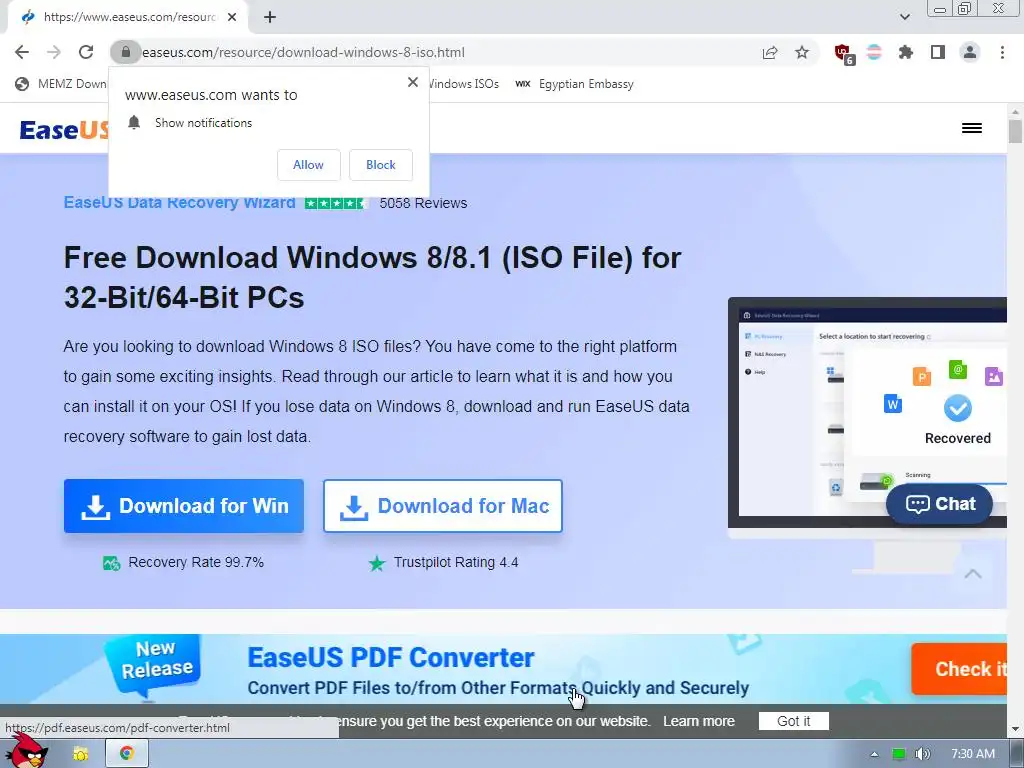Click the 7:30 AM clock
This screenshot has width=1024, height=768.
coord(973,754)
